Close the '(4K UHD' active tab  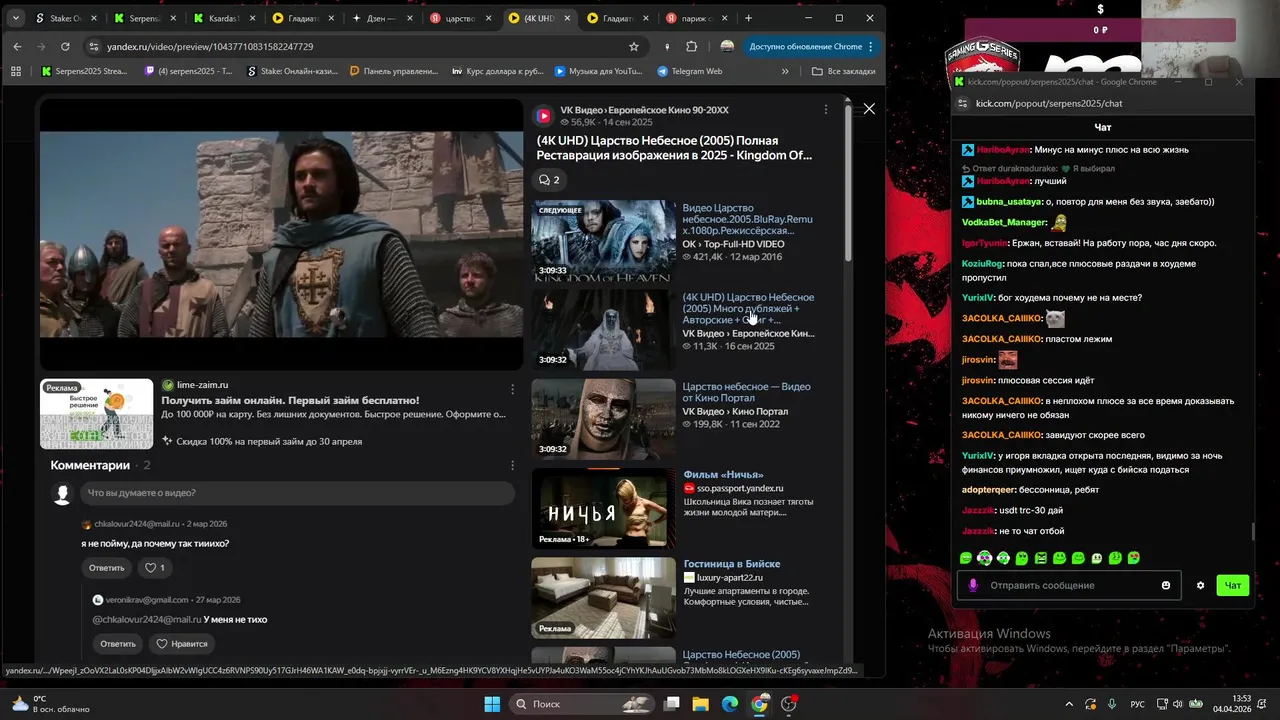(567, 18)
